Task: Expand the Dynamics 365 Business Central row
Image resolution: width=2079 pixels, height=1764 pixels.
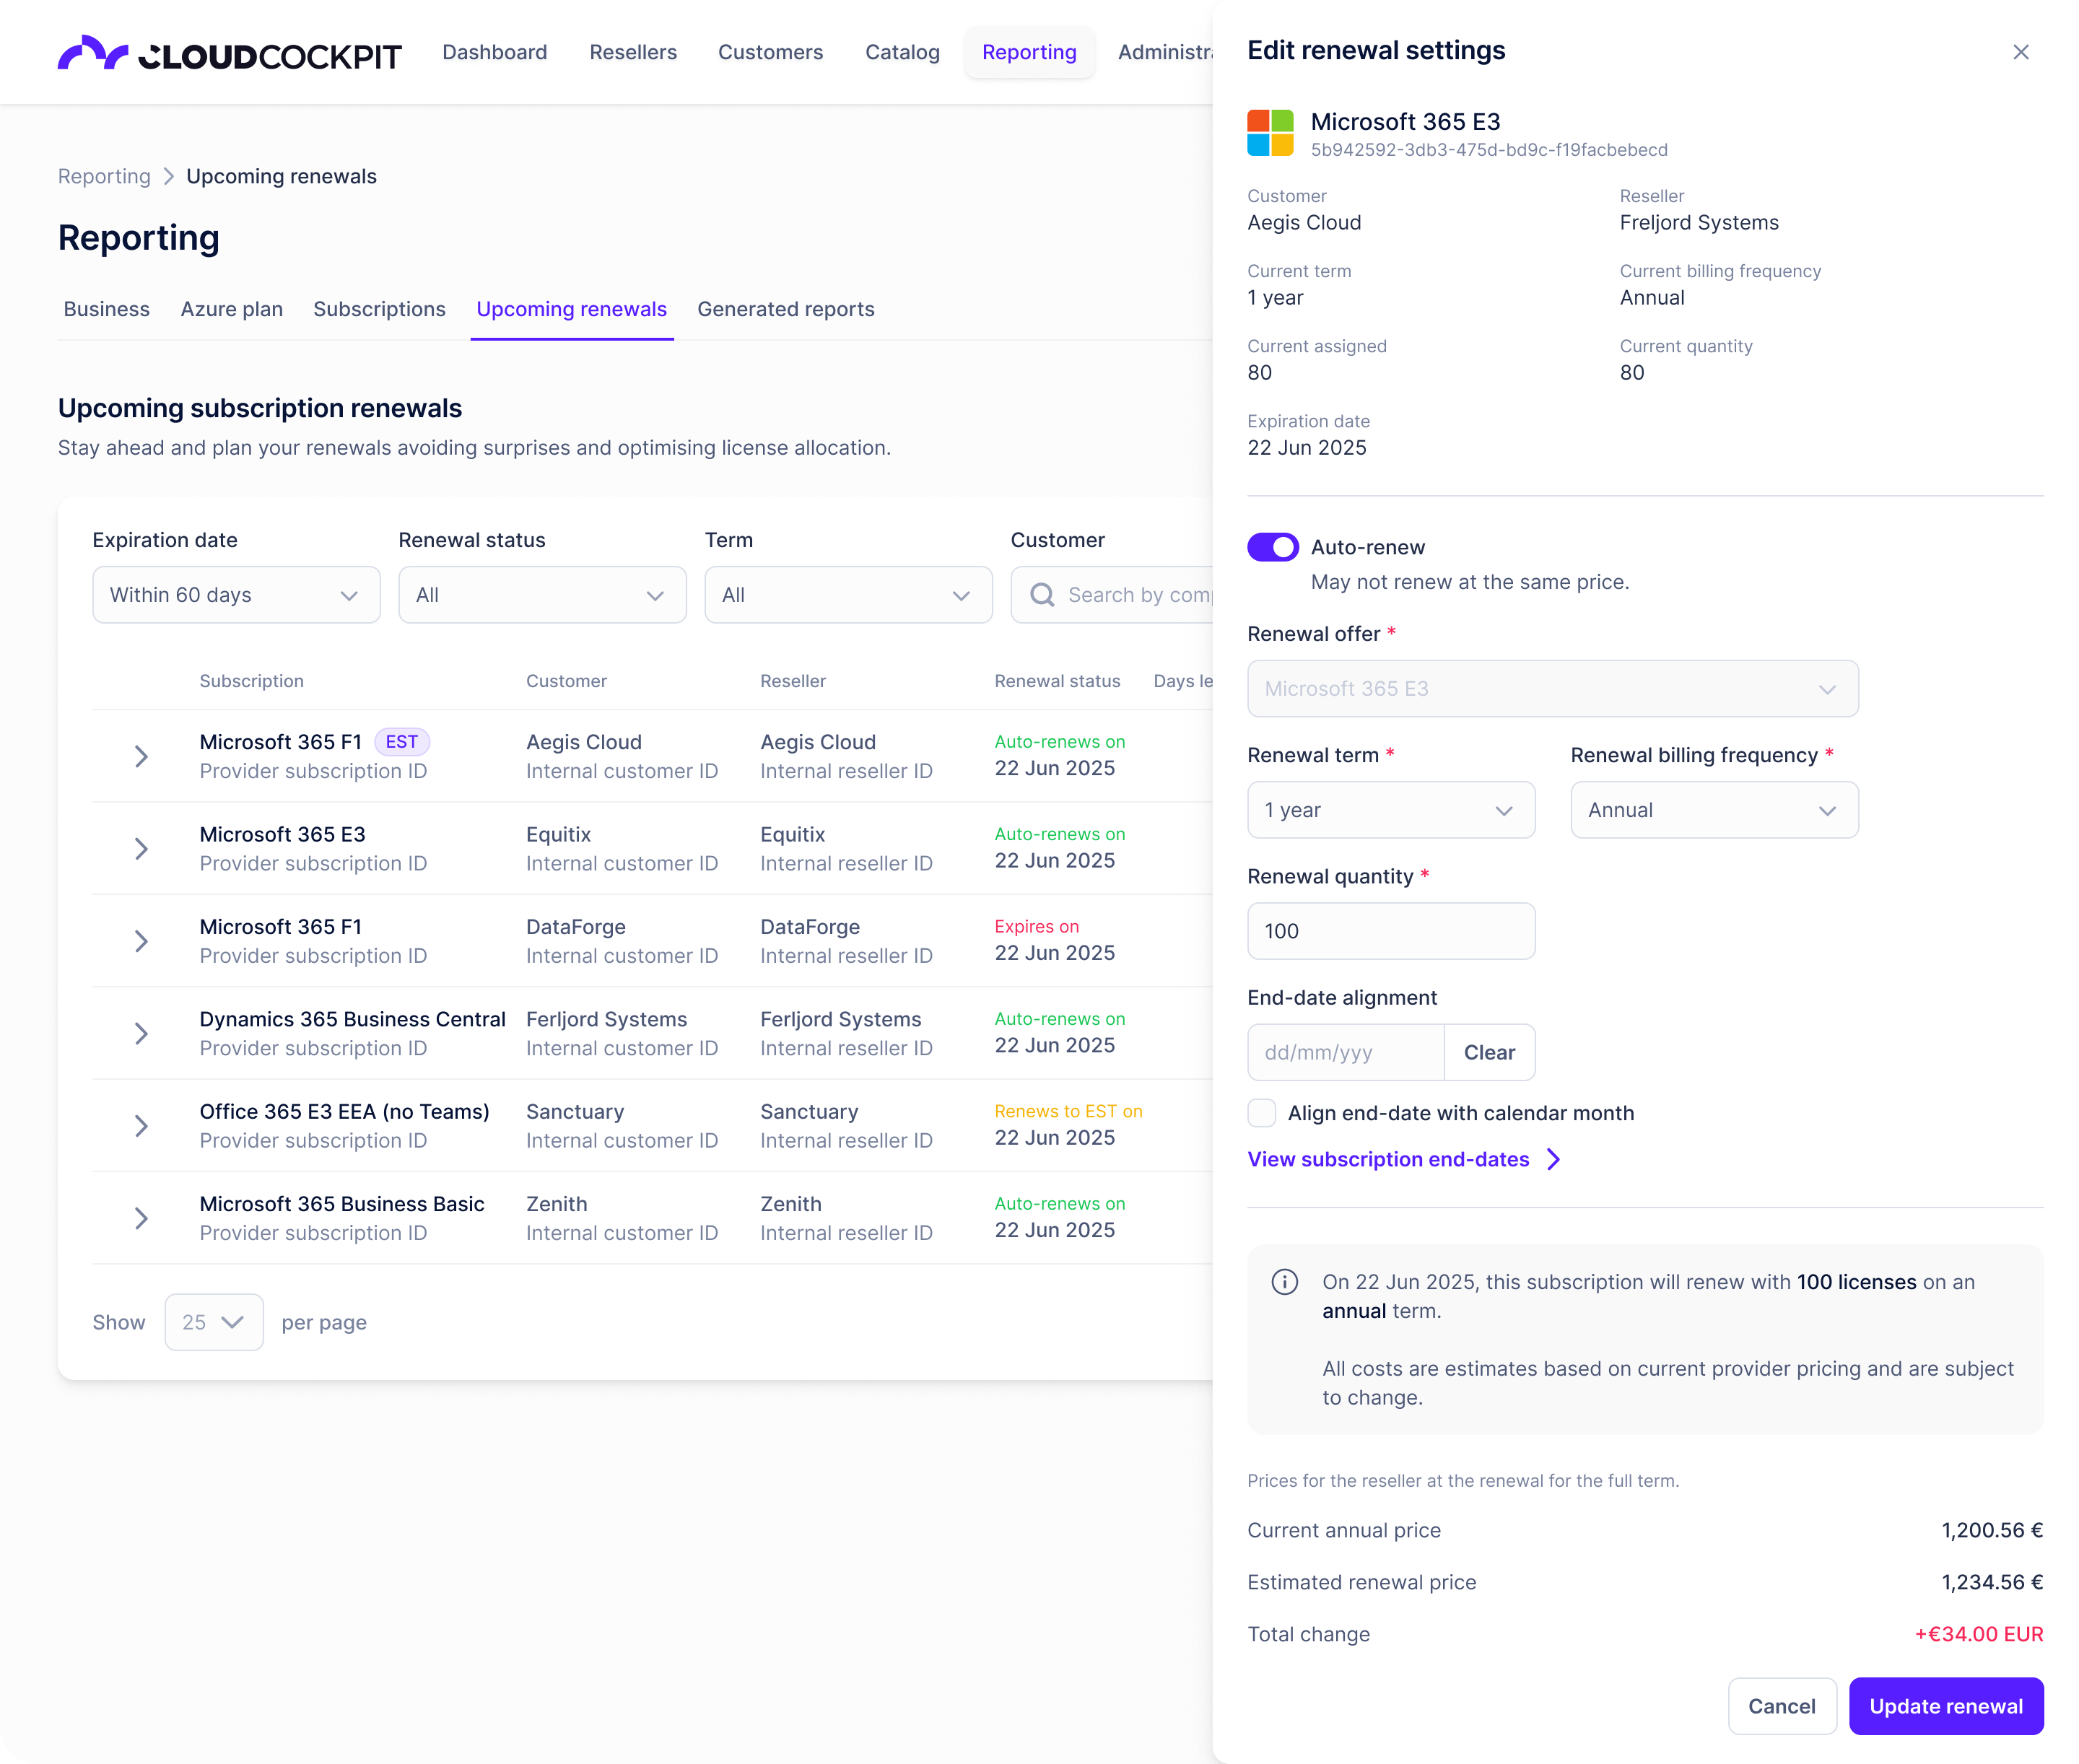Action: (x=141, y=1034)
